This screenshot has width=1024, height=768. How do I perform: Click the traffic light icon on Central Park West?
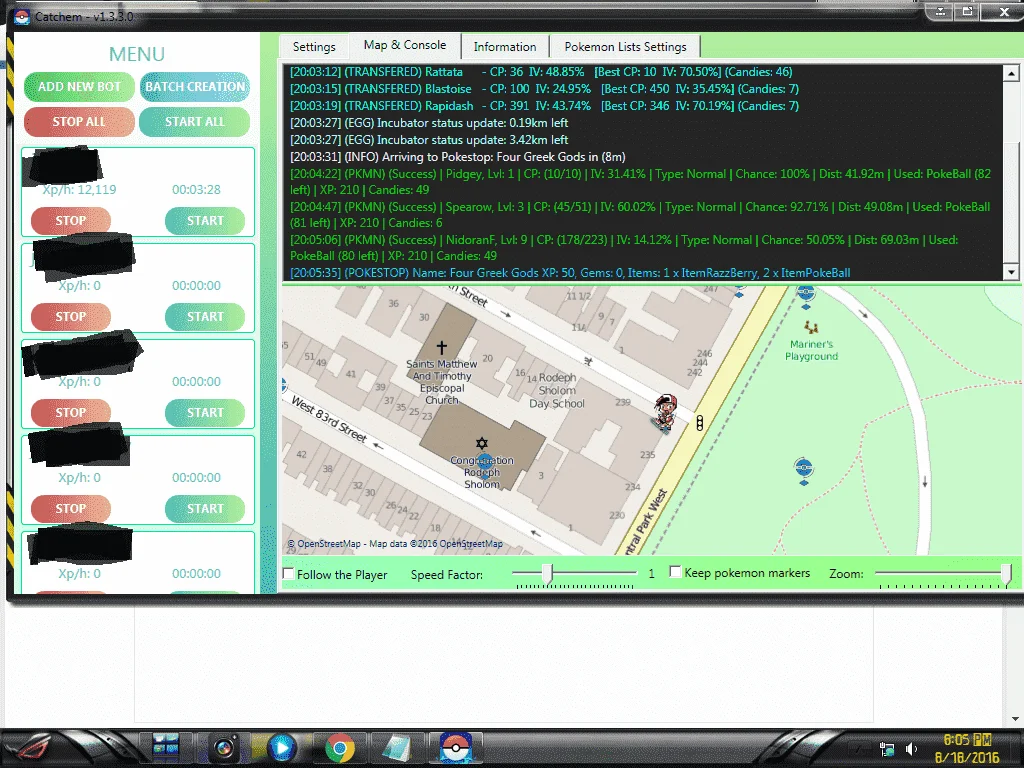click(699, 423)
